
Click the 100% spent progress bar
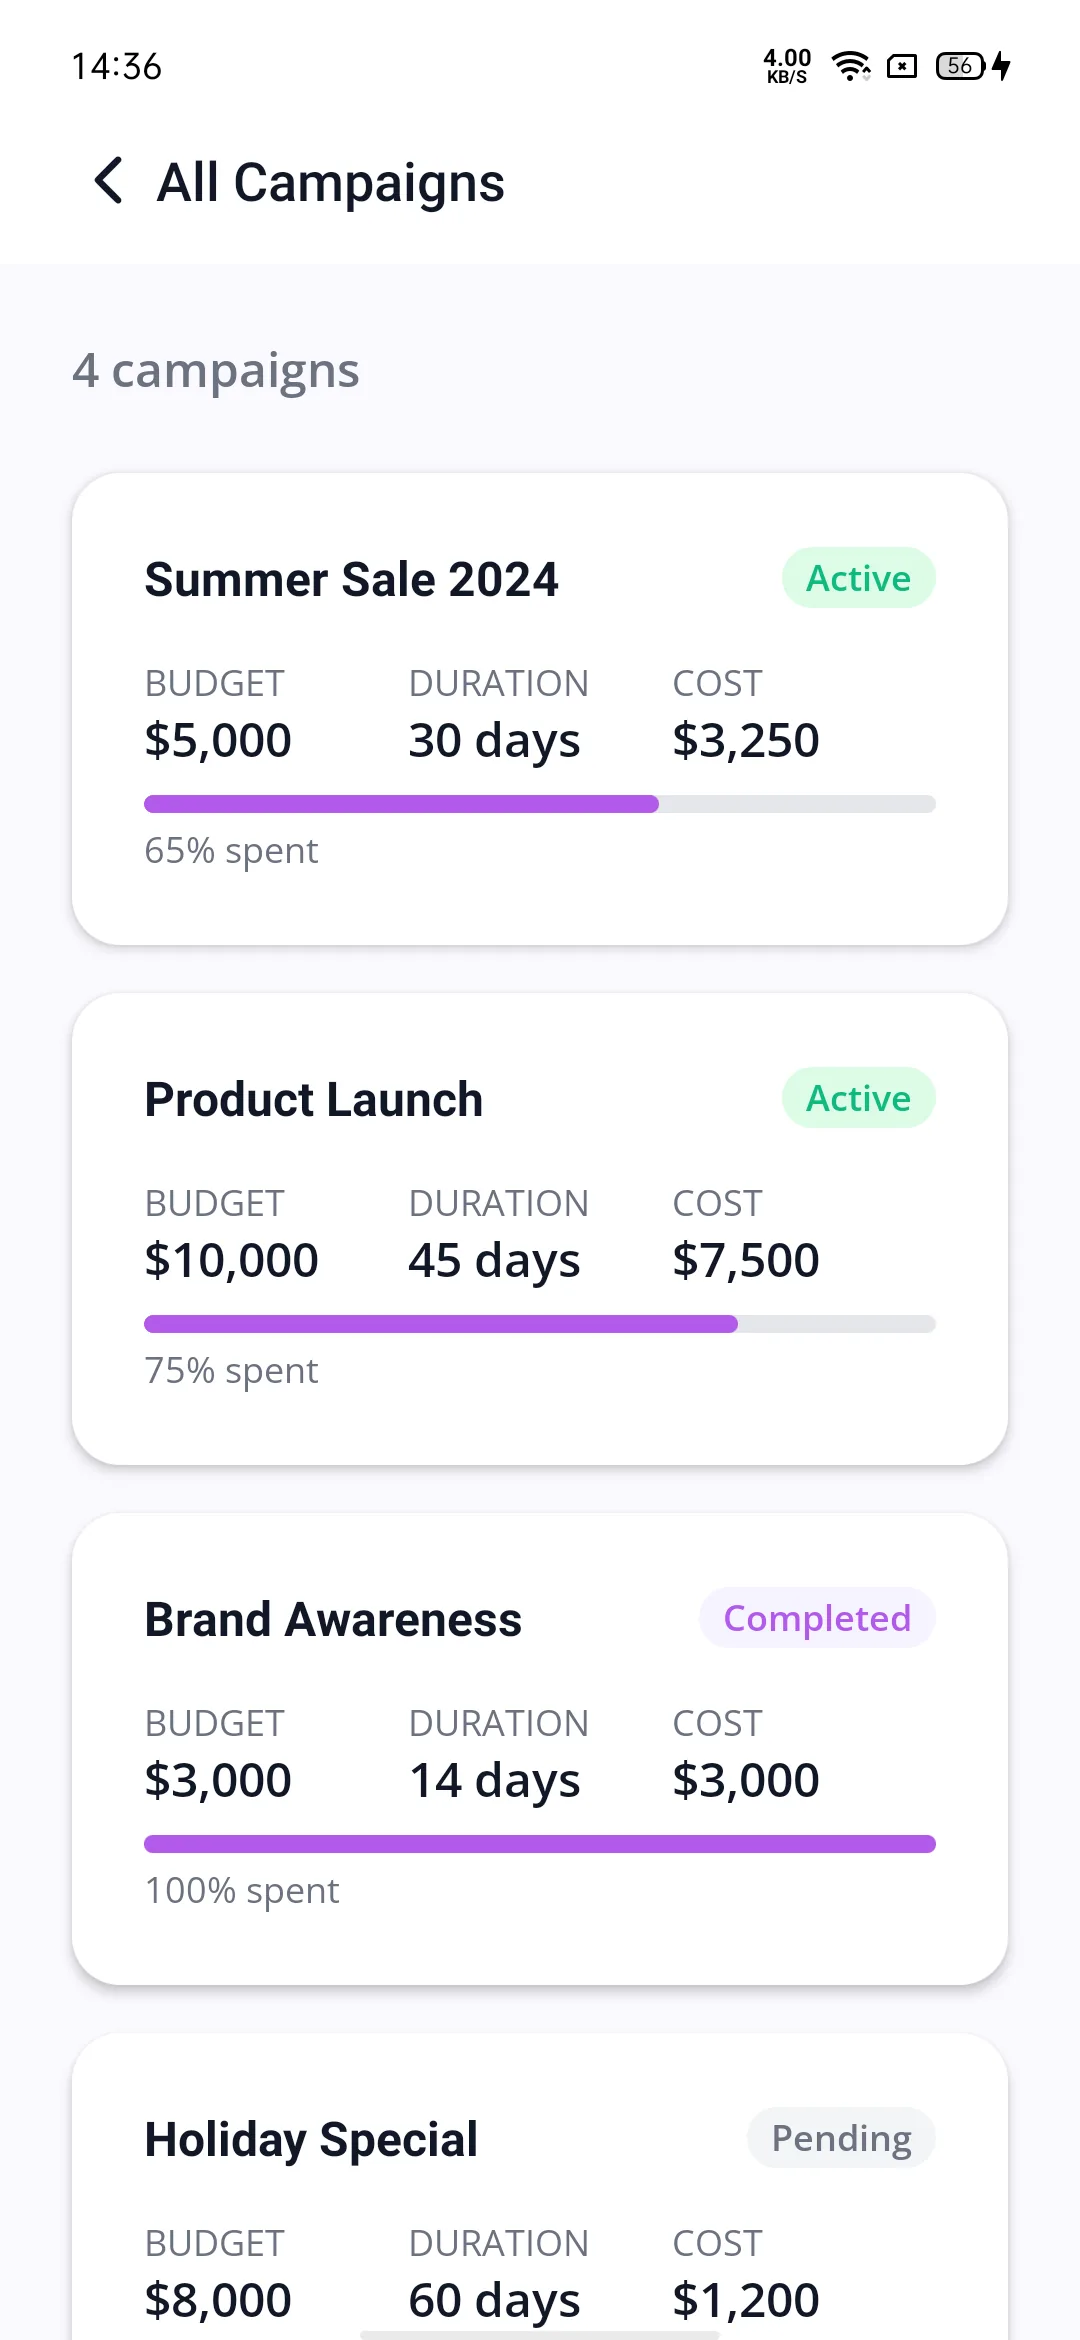pyautogui.click(x=540, y=1844)
